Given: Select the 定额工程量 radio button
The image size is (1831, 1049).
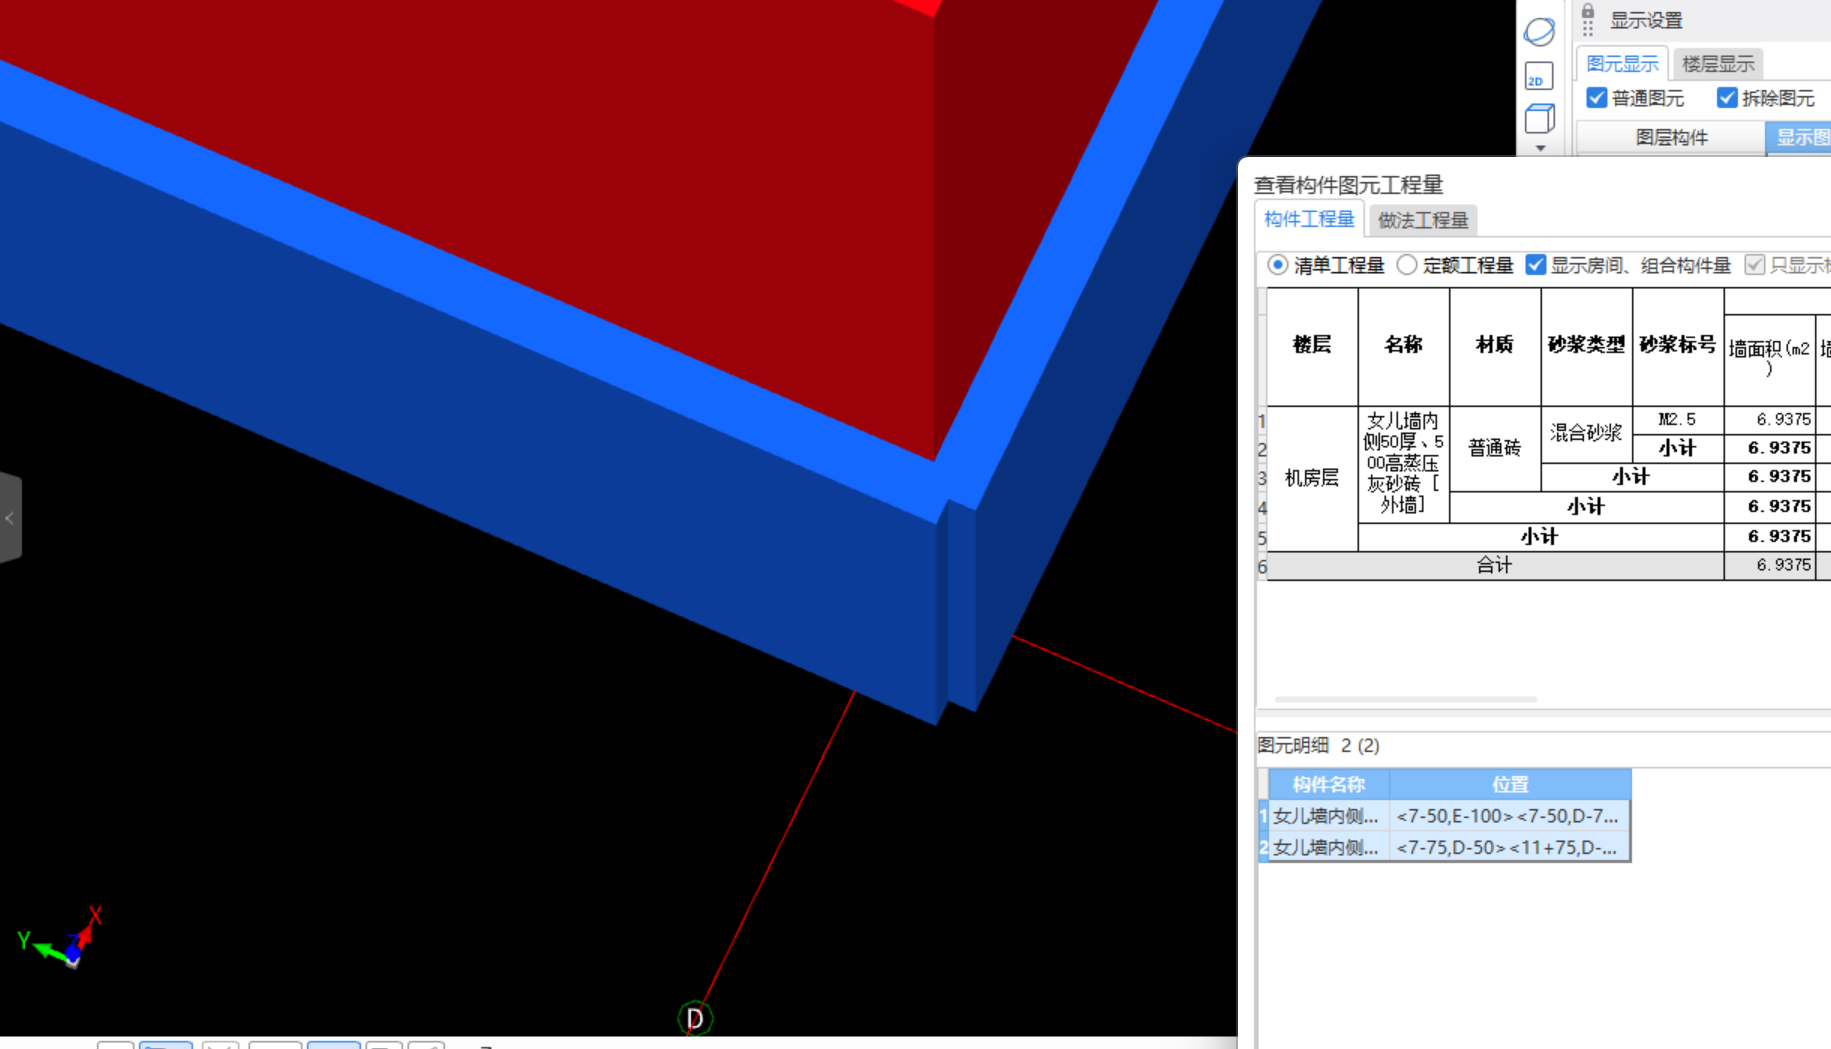Looking at the screenshot, I should (1407, 265).
